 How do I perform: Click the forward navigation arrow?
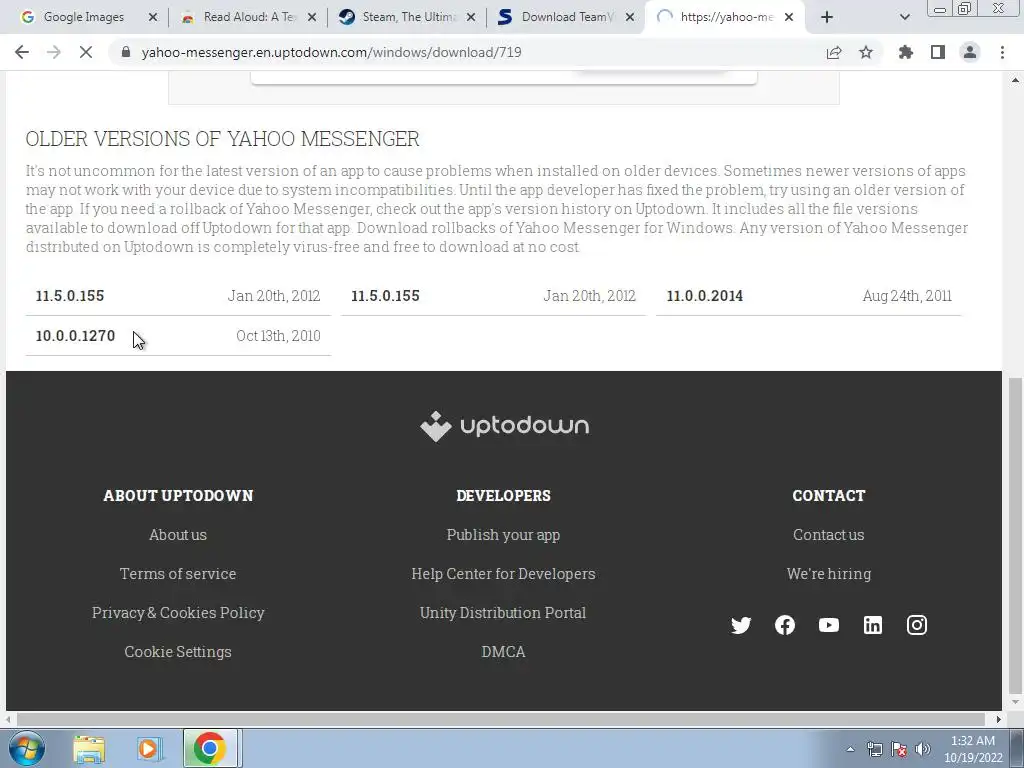54,52
